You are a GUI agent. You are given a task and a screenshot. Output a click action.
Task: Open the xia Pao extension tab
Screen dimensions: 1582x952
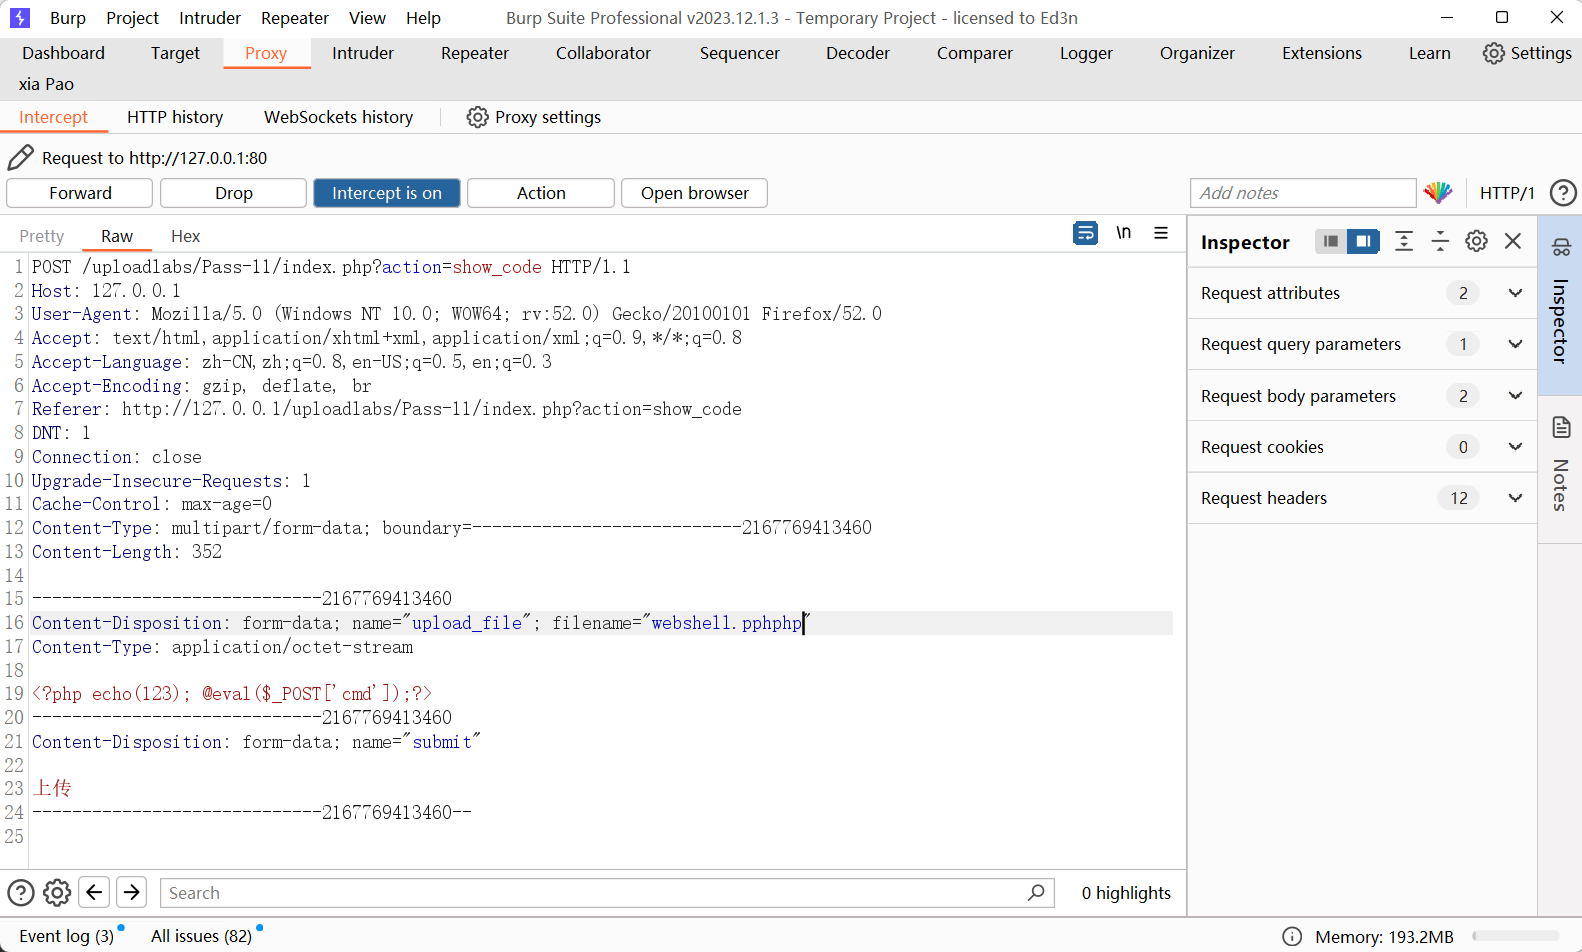(46, 84)
